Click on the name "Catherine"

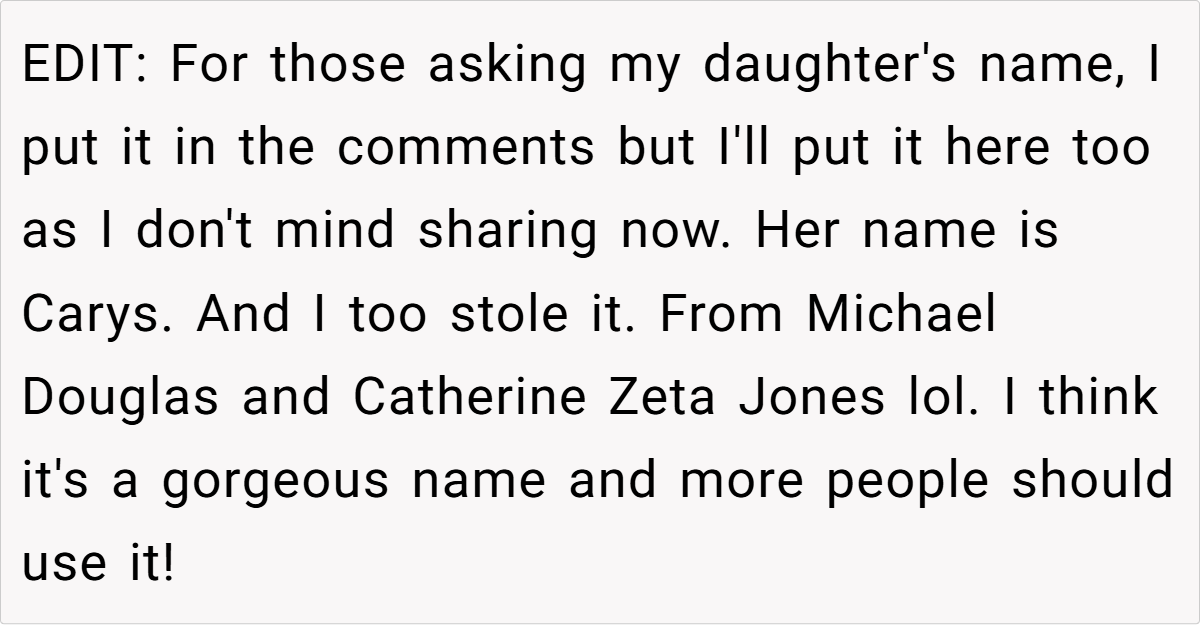(469, 399)
